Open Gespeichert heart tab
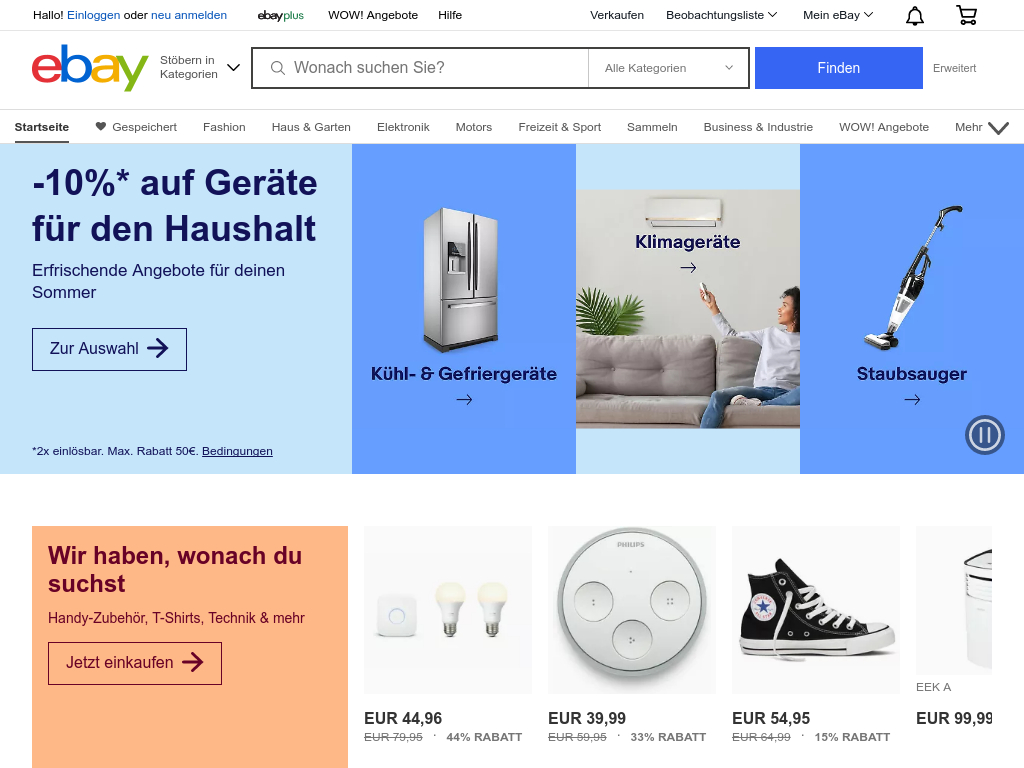This screenshot has width=1024, height=768. 136,127
